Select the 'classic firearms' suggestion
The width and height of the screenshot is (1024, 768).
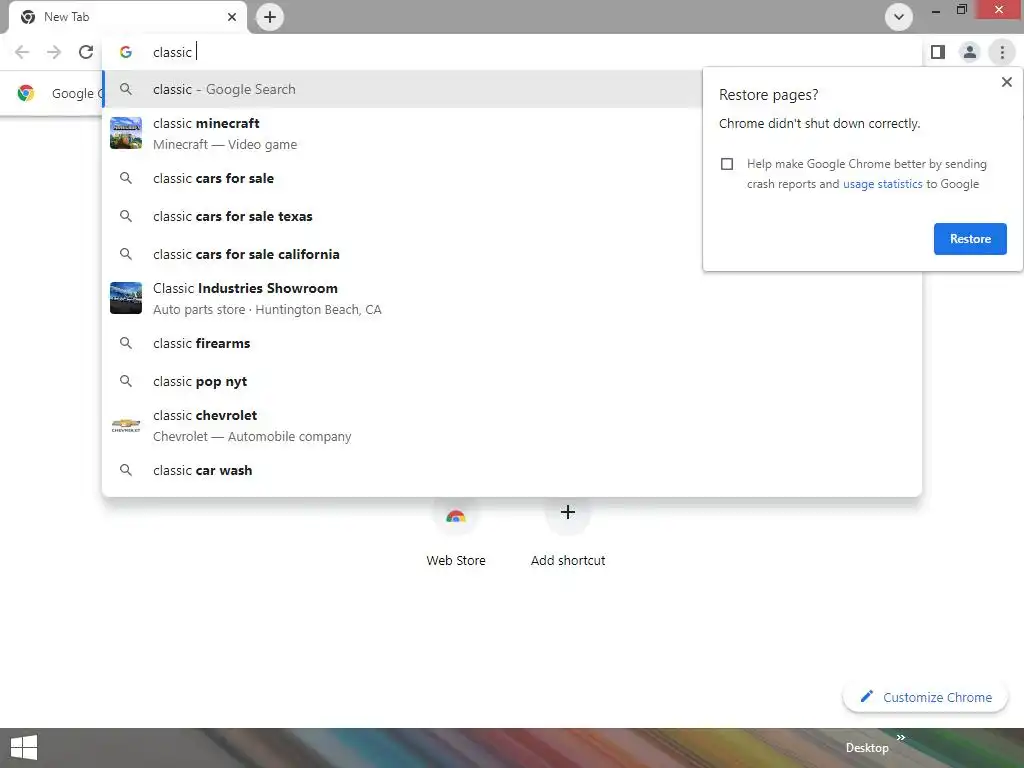coord(512,344)
